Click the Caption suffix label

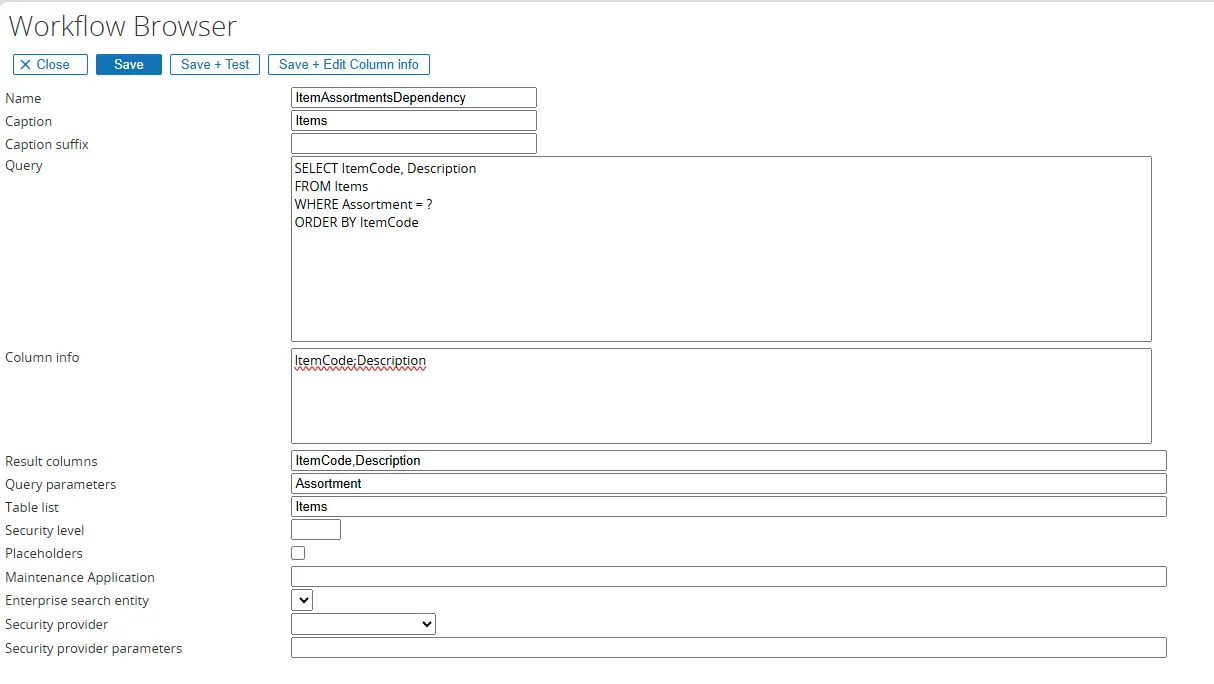click(x=47, y=144)
